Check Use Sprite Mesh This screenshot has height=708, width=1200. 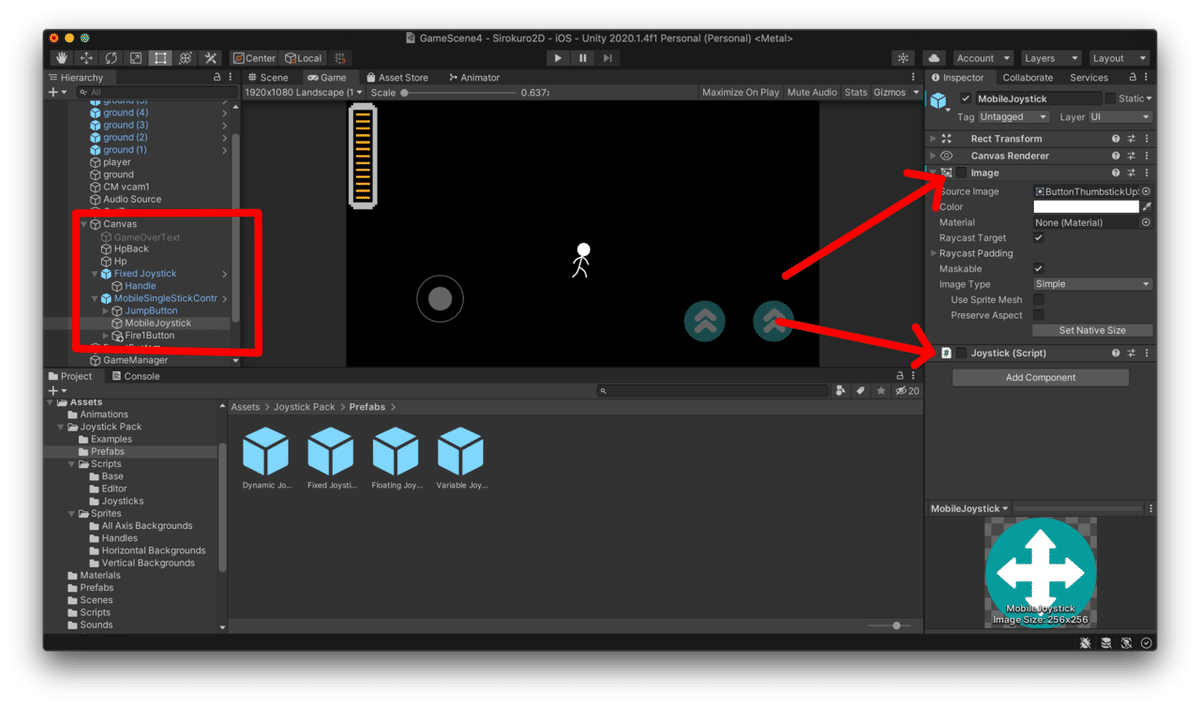click(x=1038, y=300)
